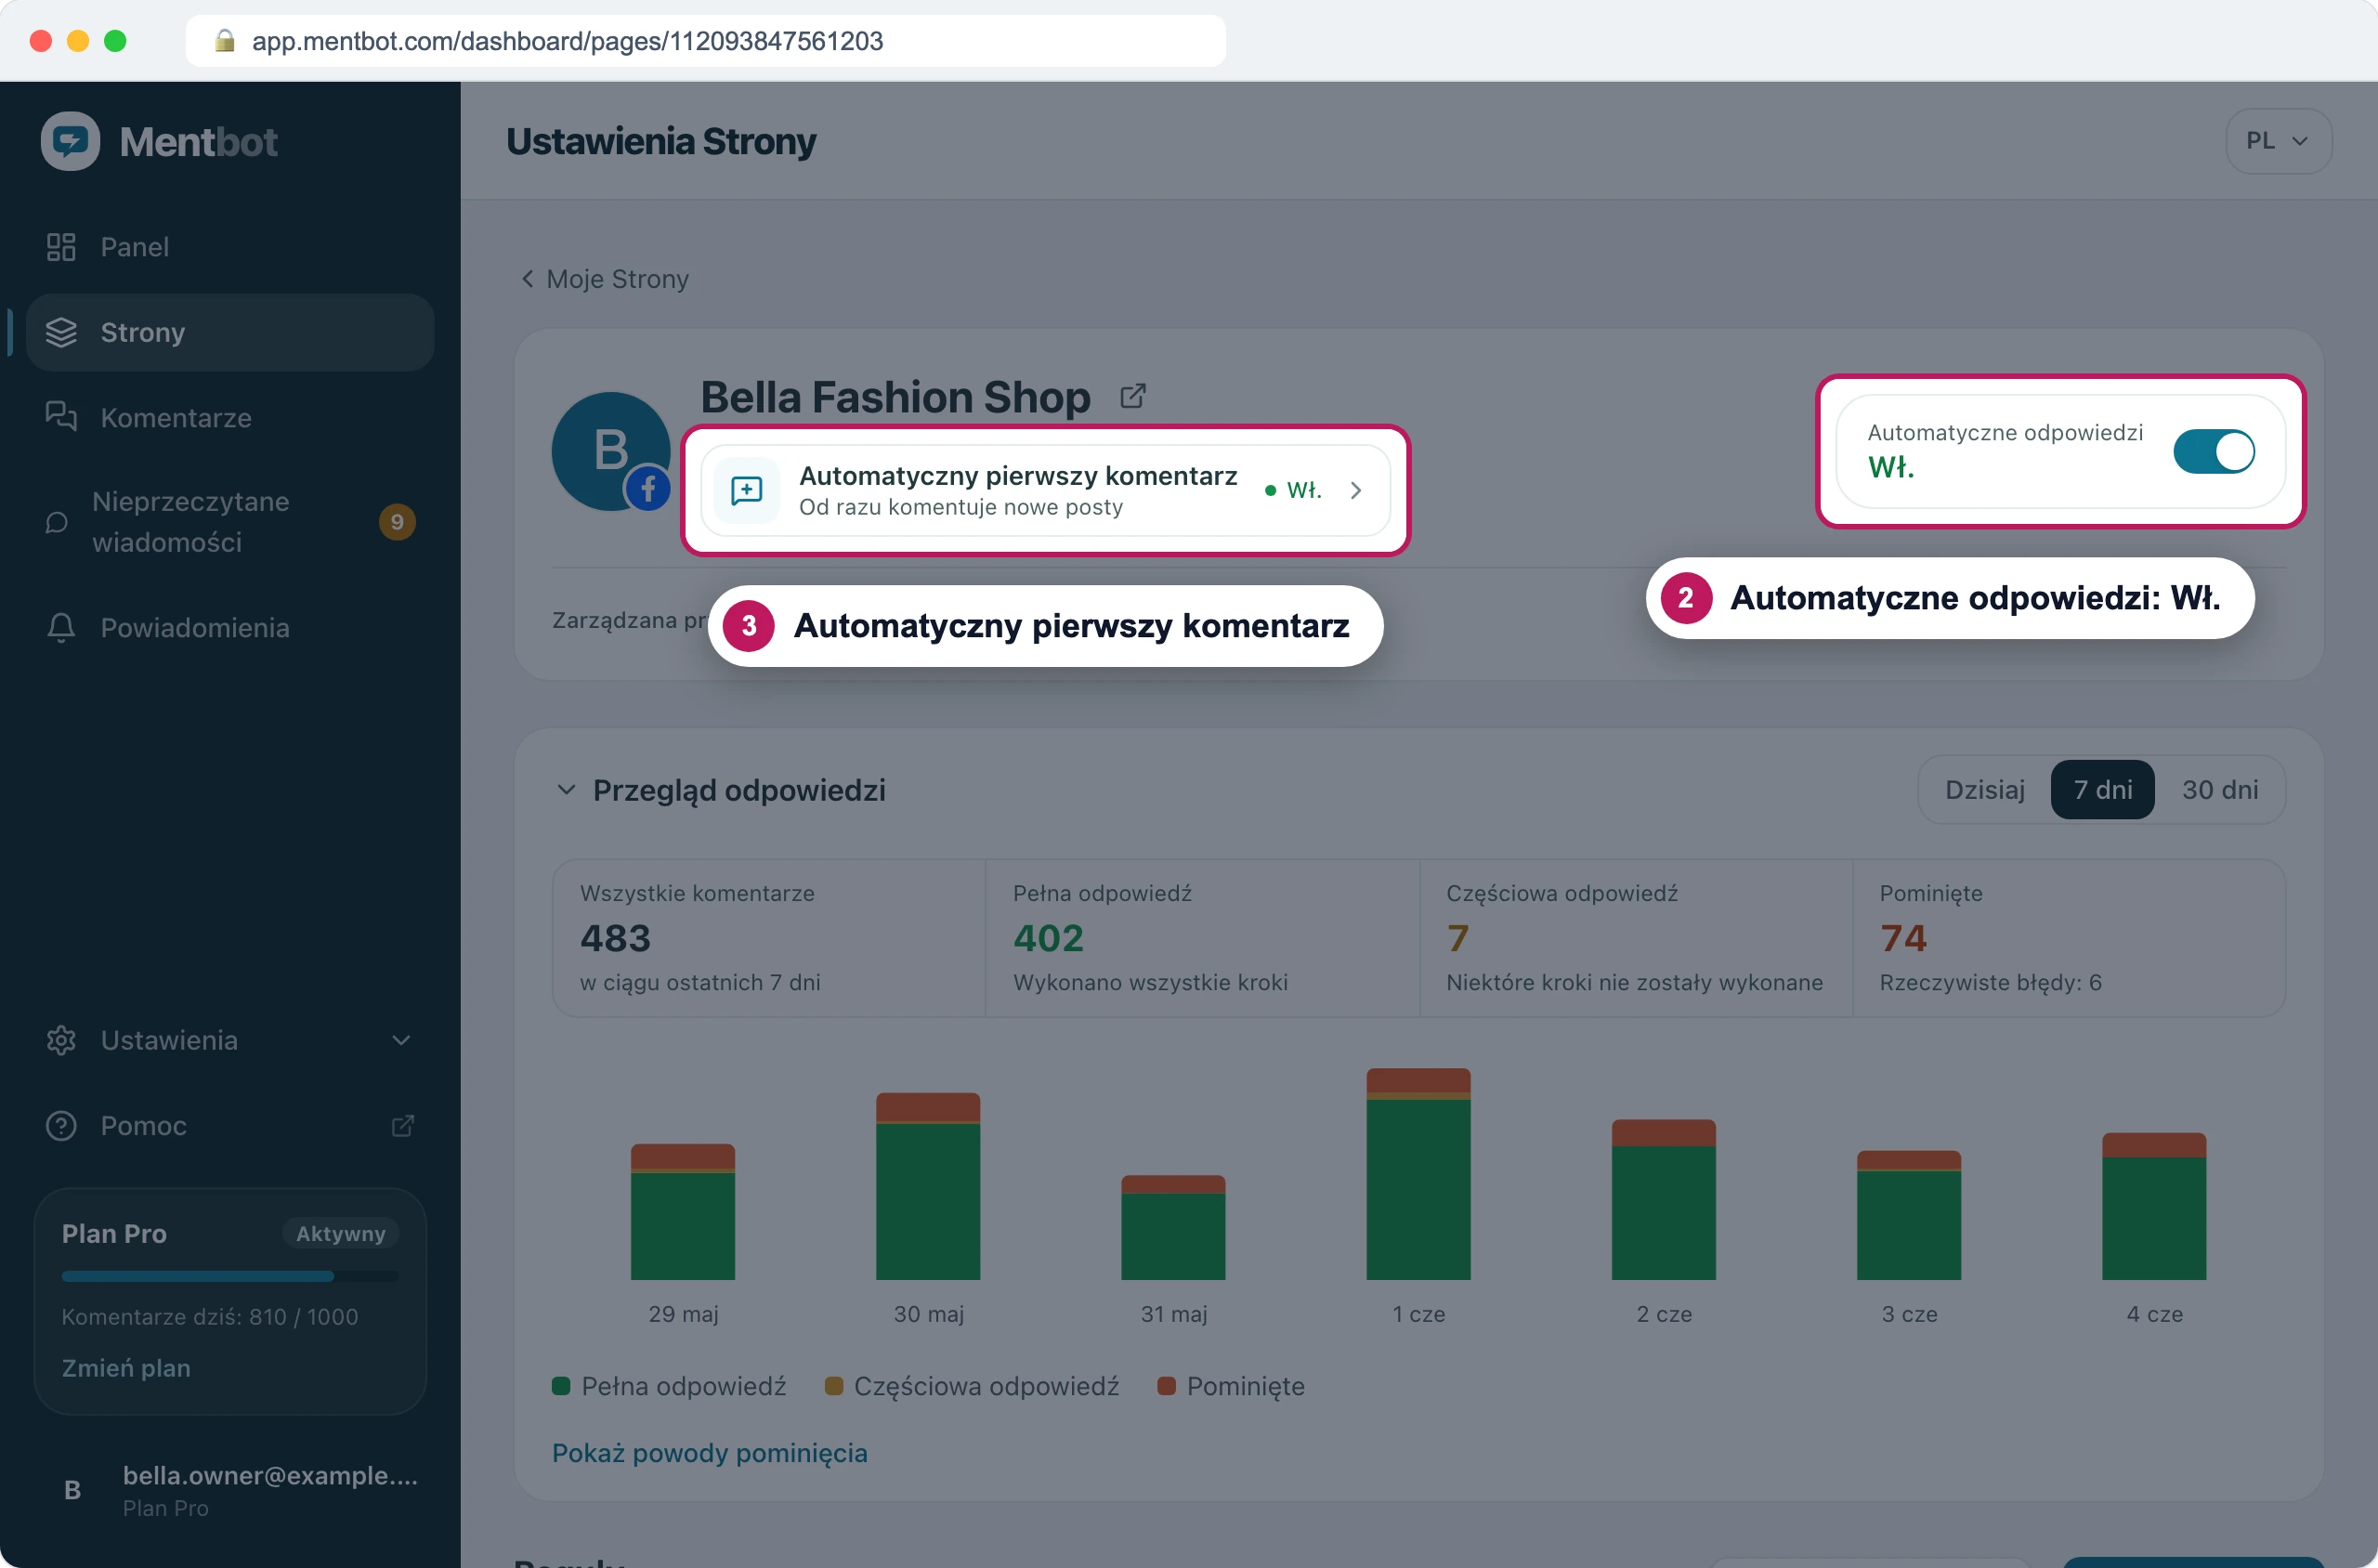Screen dimensions: 2378x1568
Task: Click the unread messages badge showing 9
Action: (397, 522)
